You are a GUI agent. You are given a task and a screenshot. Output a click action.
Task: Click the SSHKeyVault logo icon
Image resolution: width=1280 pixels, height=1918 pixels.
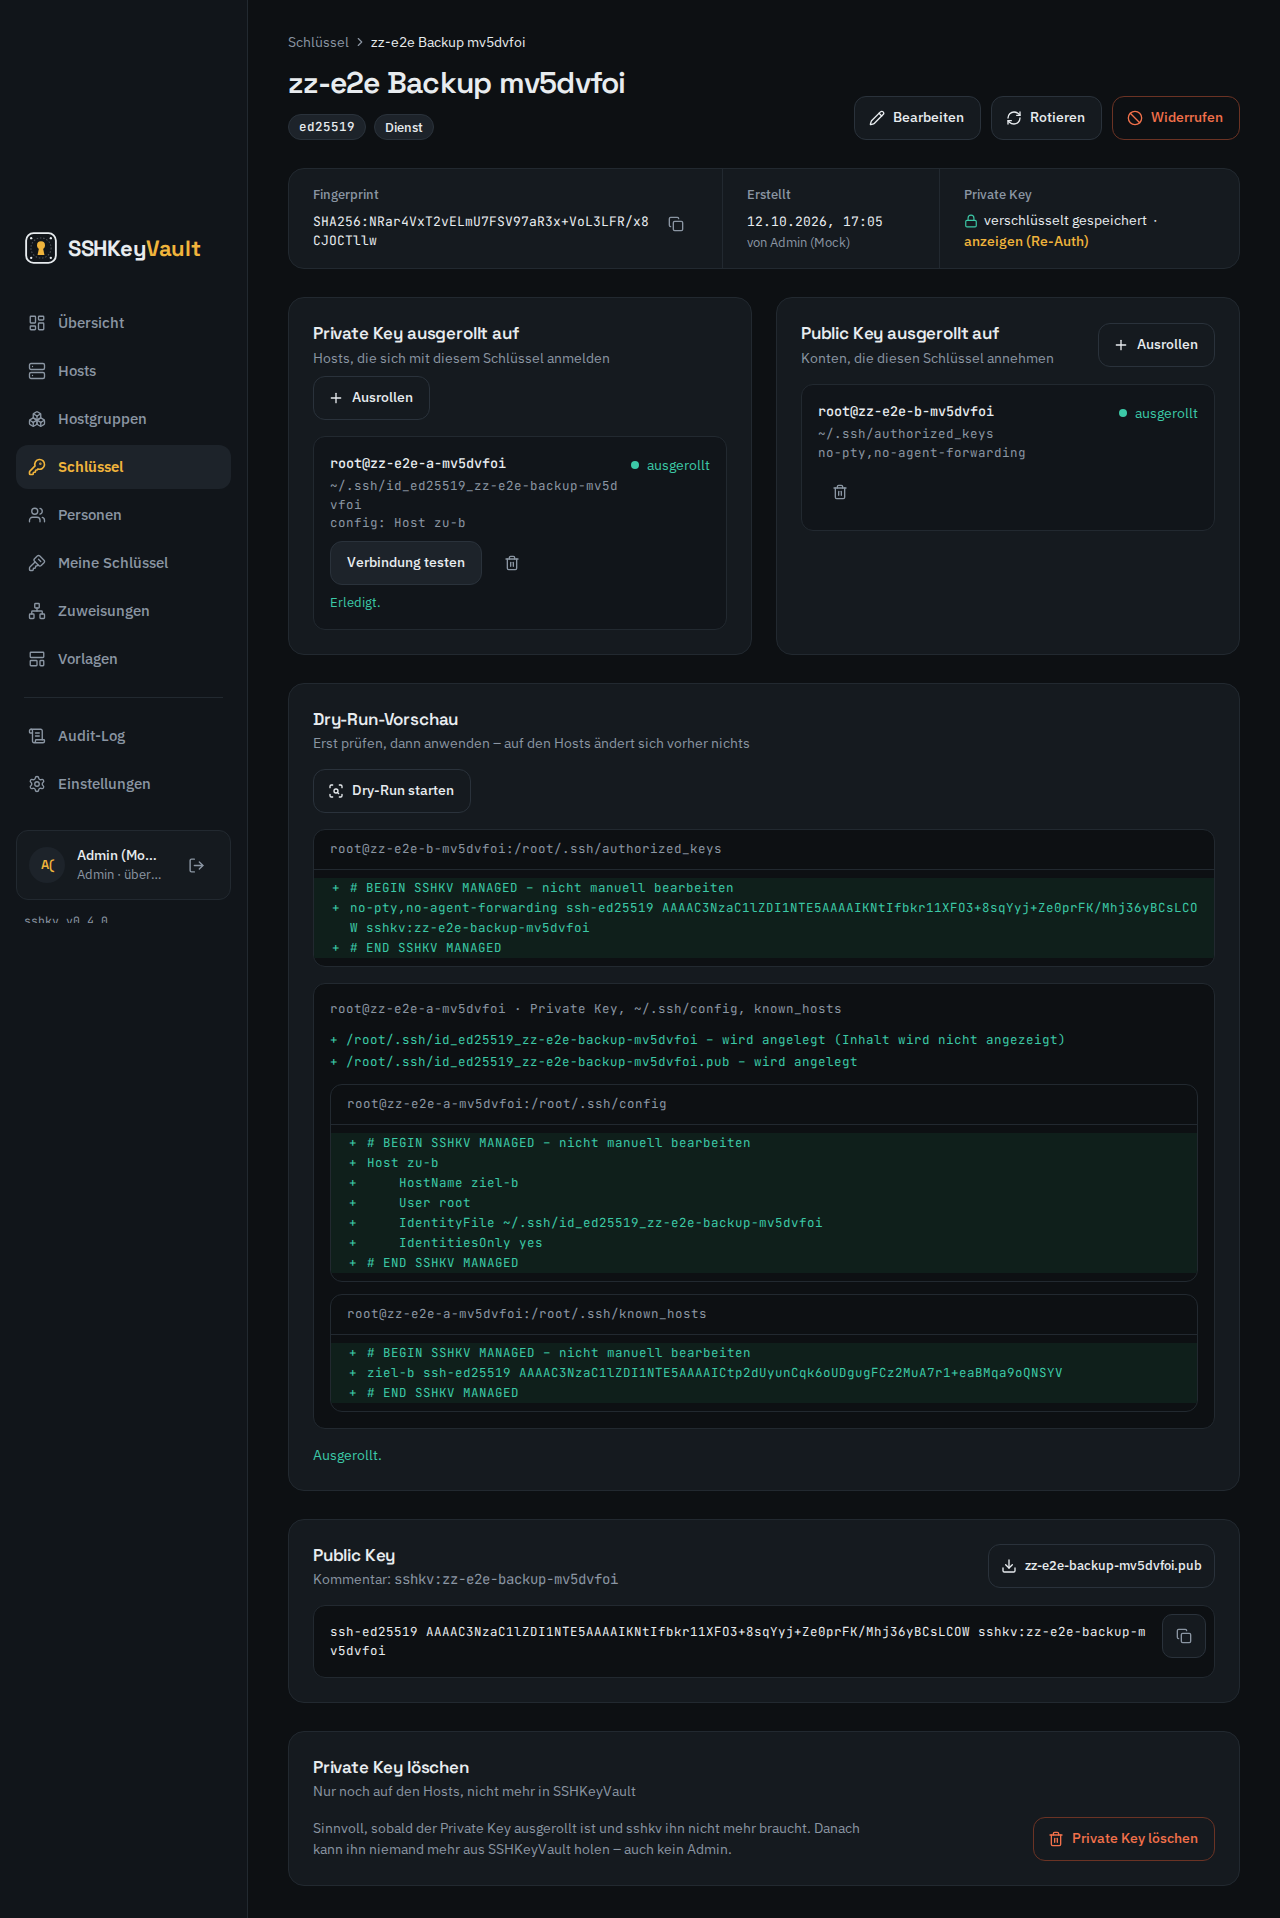click(x=41, y=248)
